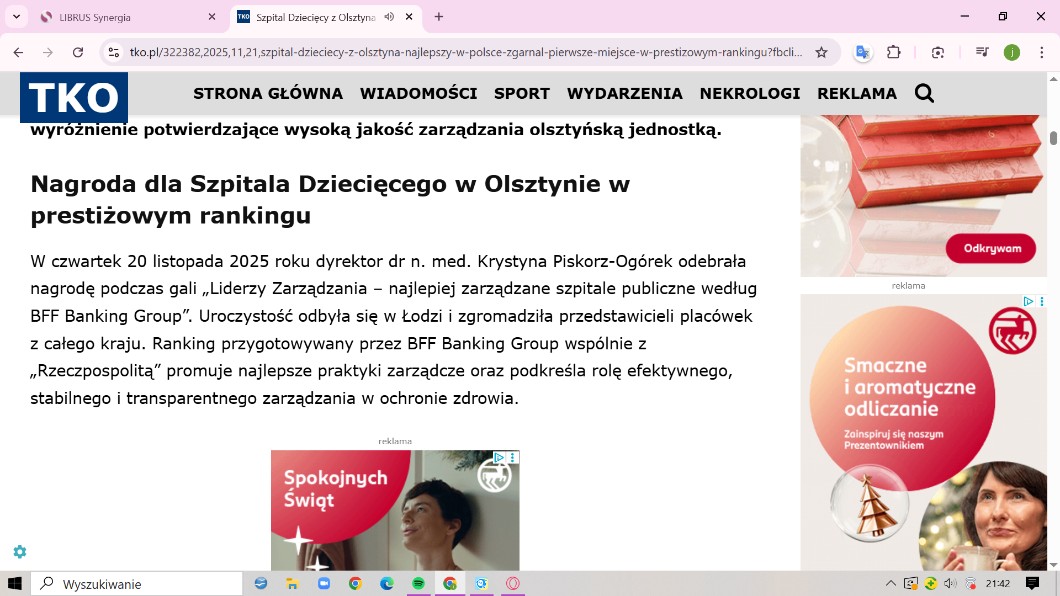This screenshot has height=596, width=1060.
Task: Open the TKO site search
Action: coord(924,93)
